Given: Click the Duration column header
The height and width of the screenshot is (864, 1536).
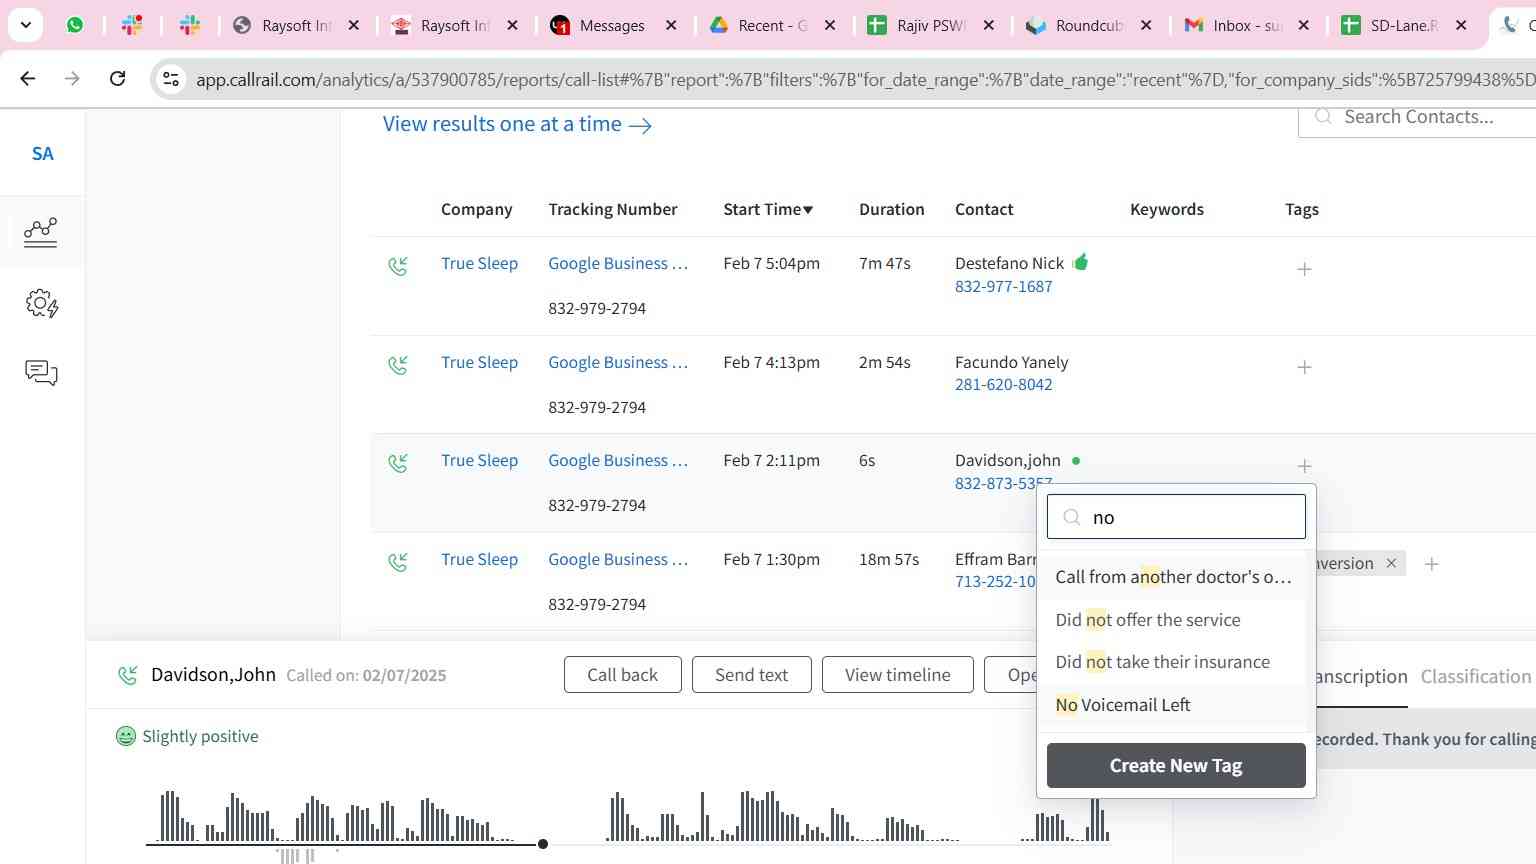Looking at the screenshot, I should coord(891,209).
